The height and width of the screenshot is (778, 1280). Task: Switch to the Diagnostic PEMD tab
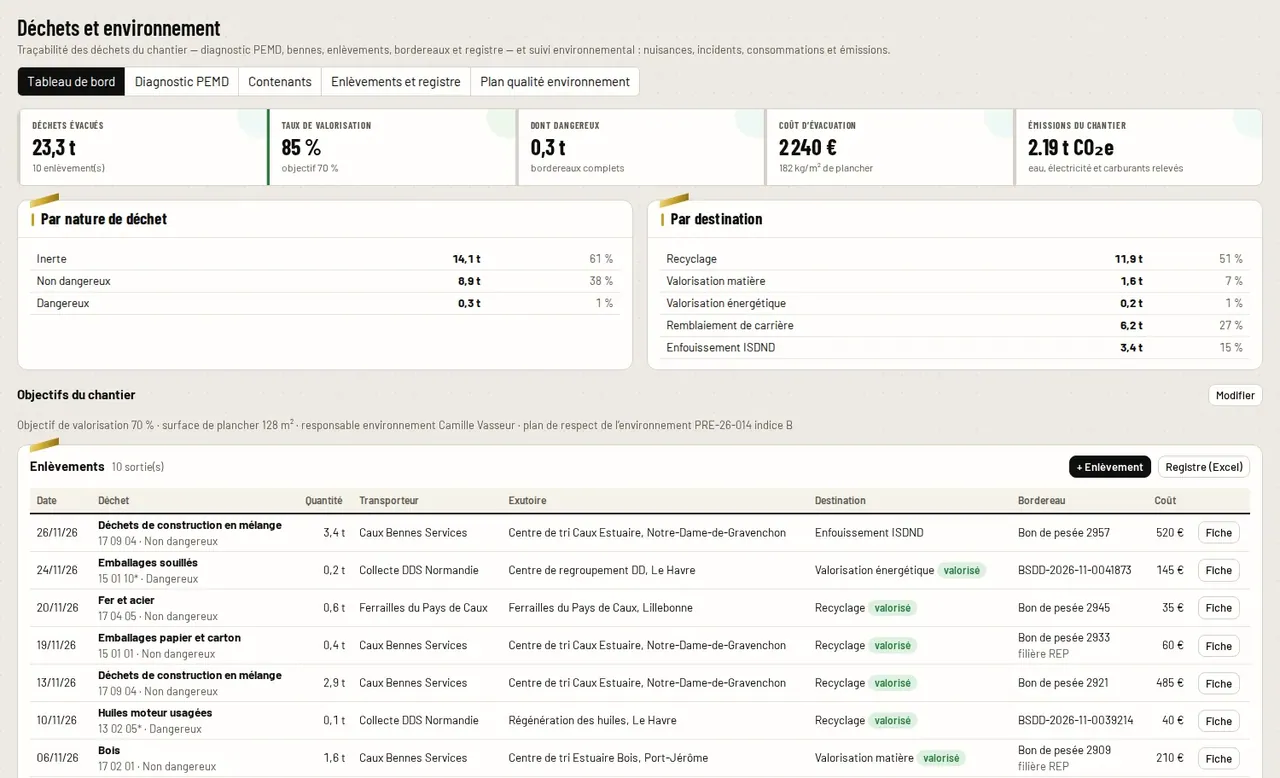click(x=182, y=82)
